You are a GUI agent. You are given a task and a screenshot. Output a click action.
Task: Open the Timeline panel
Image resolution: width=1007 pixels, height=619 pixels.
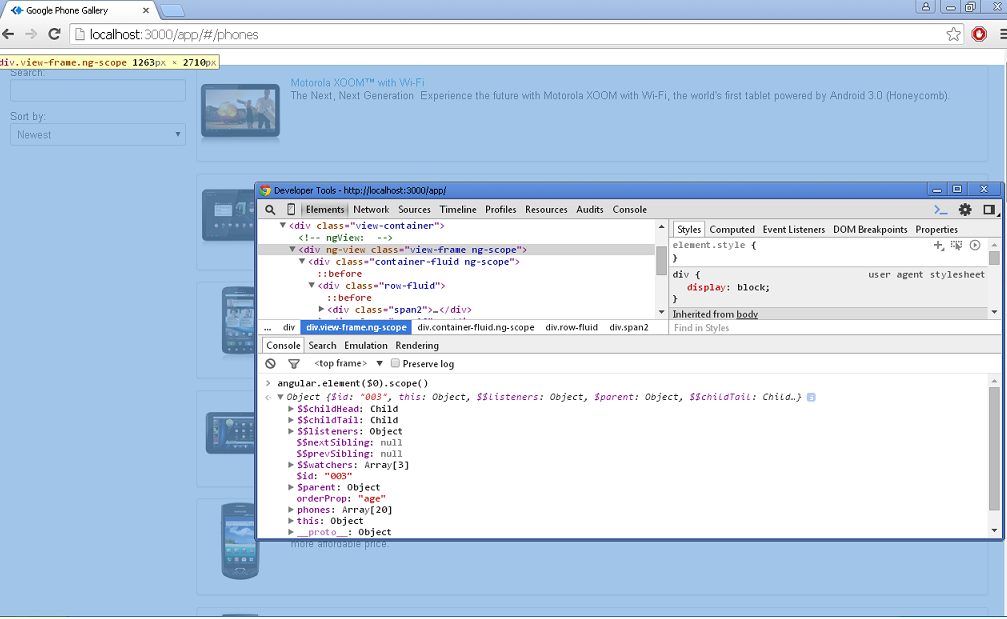point(458,209)
